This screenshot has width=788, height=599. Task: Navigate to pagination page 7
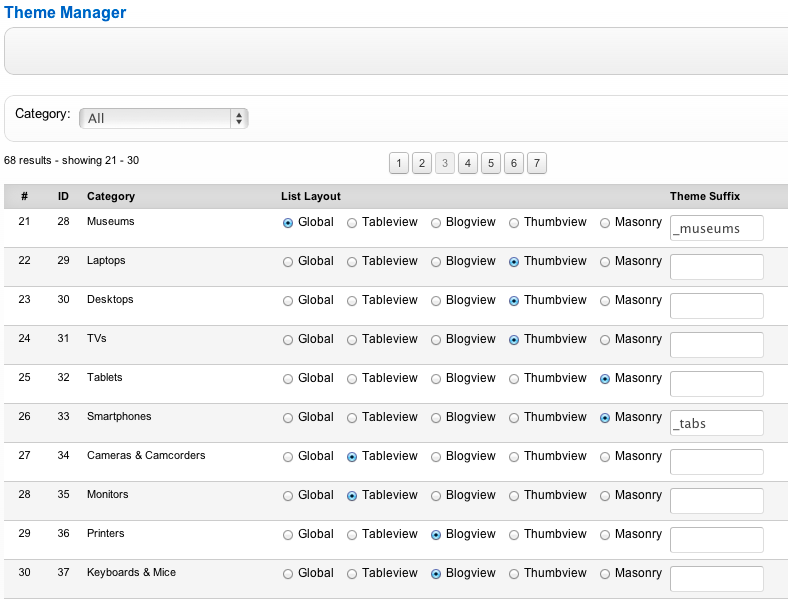536,163
